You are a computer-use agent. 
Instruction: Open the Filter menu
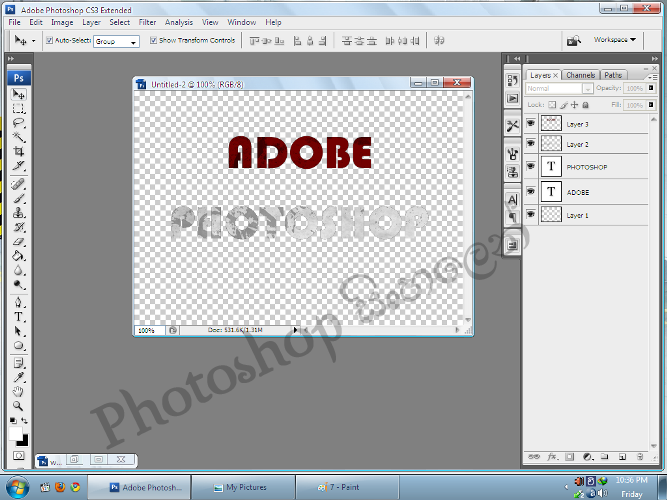coord(147,22)
